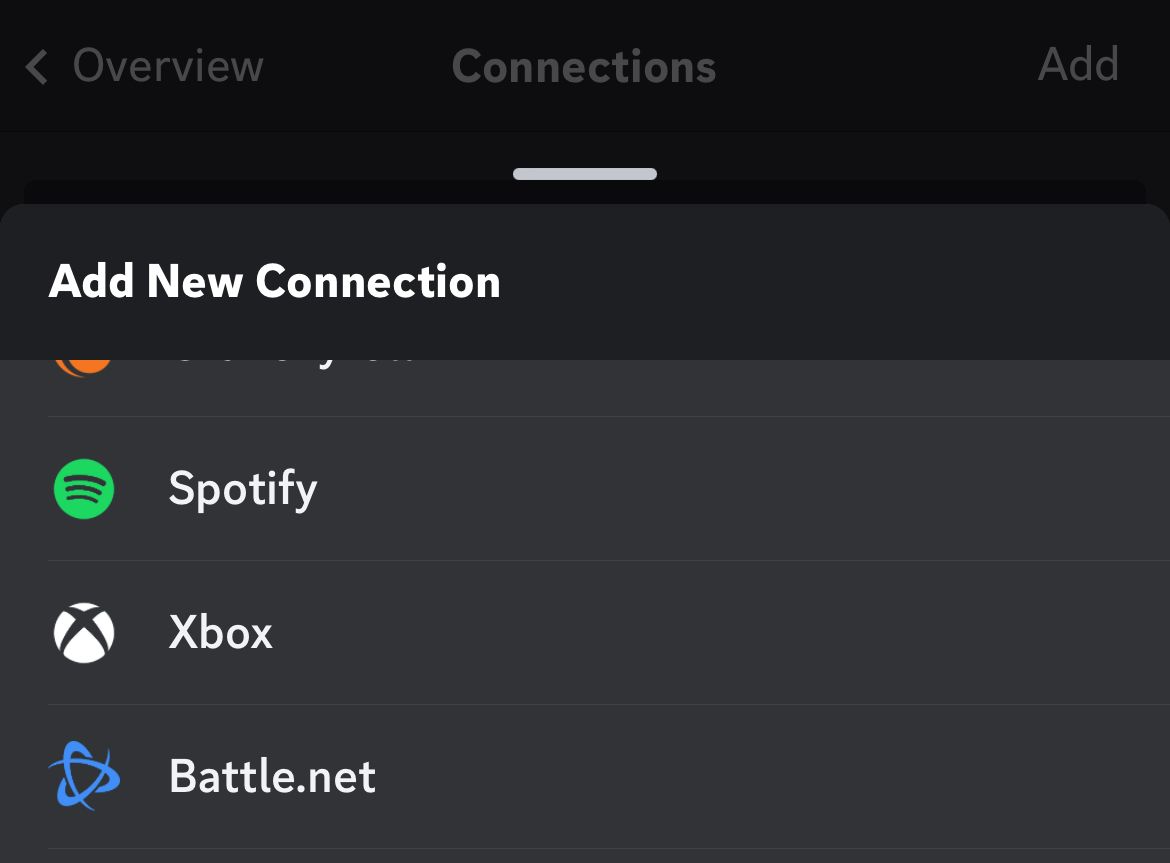
Task: Tap the blue Battle.net emblem
Action: point(84,776)
